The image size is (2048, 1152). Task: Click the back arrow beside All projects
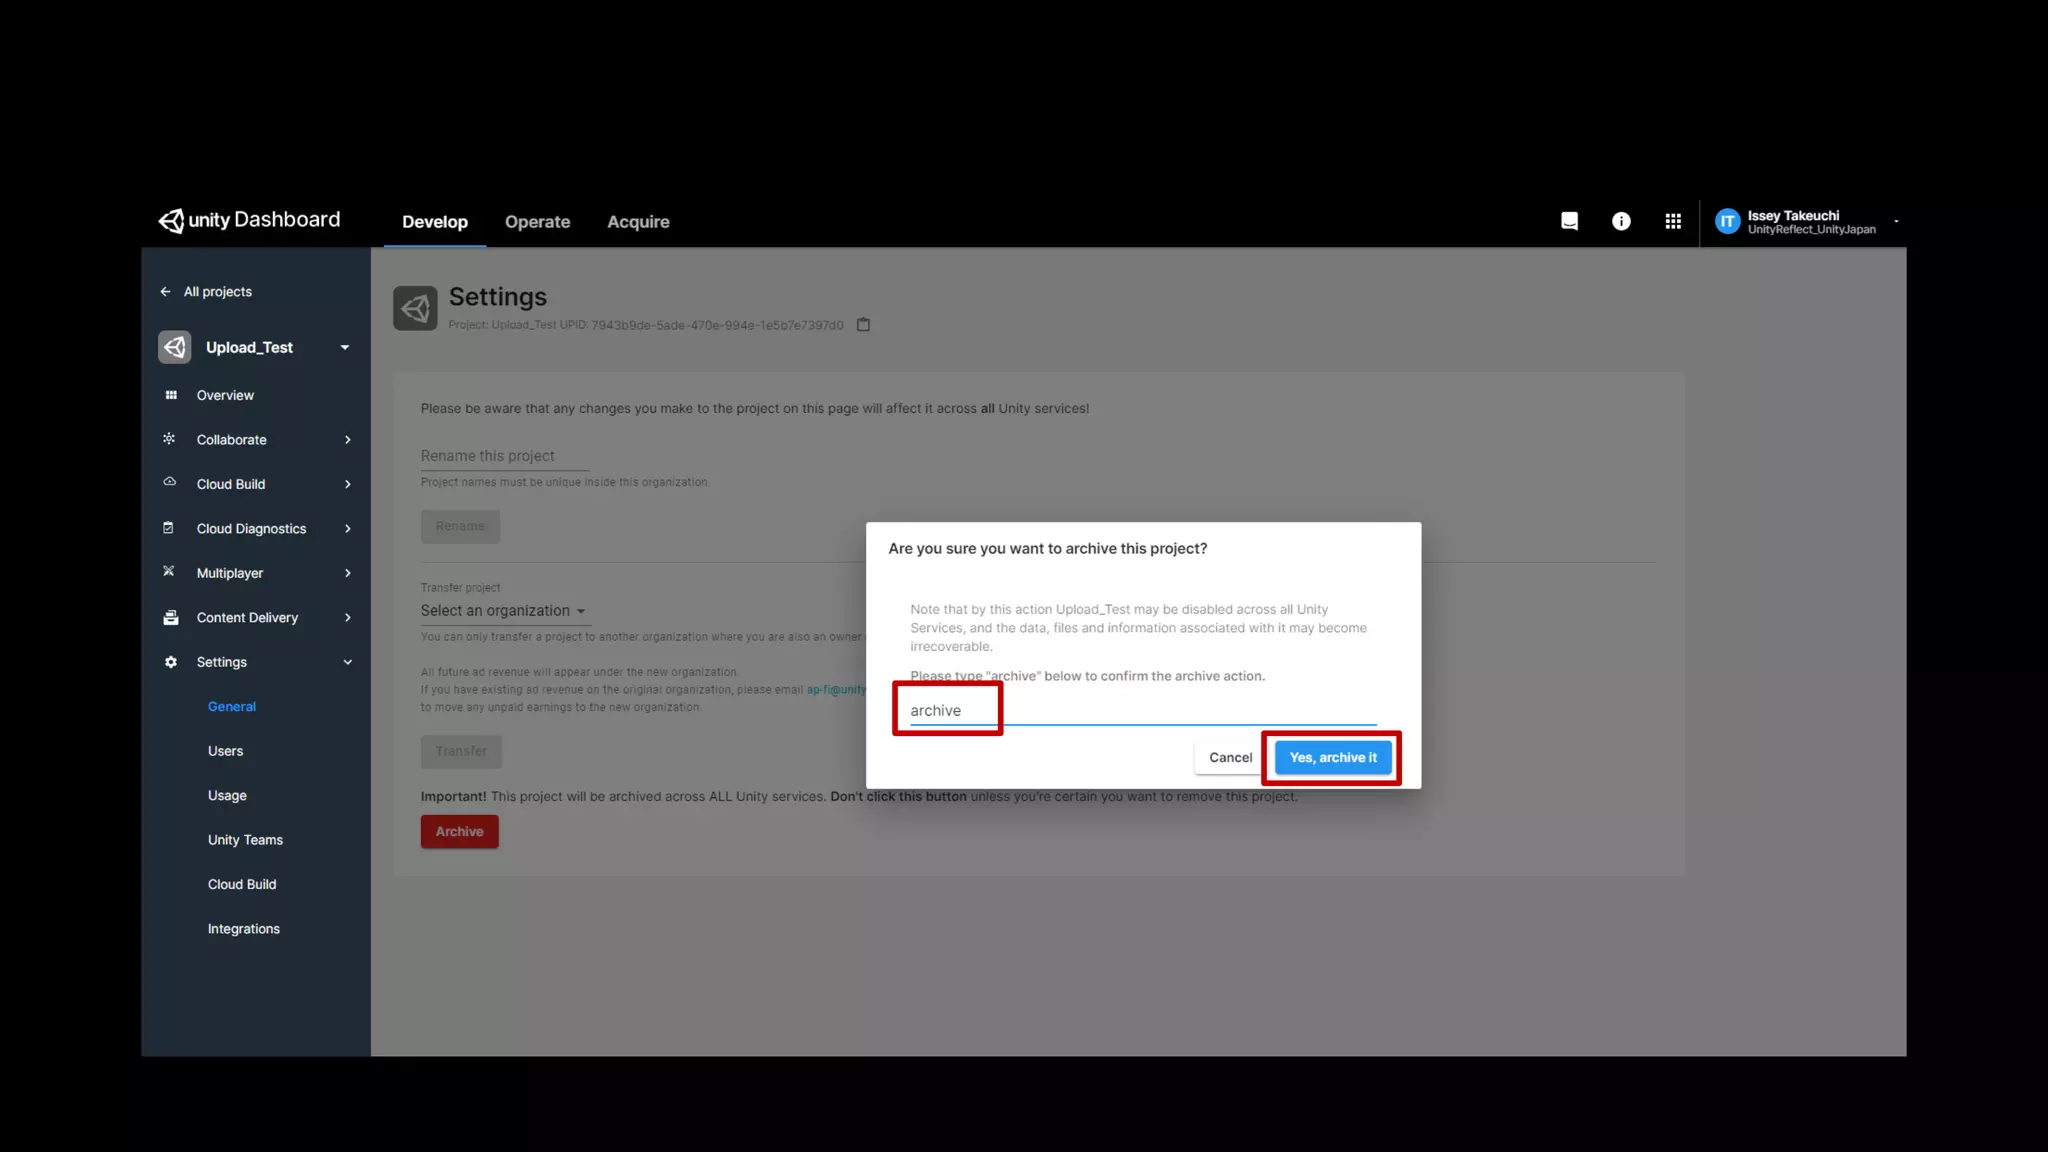tap(165, 292)
